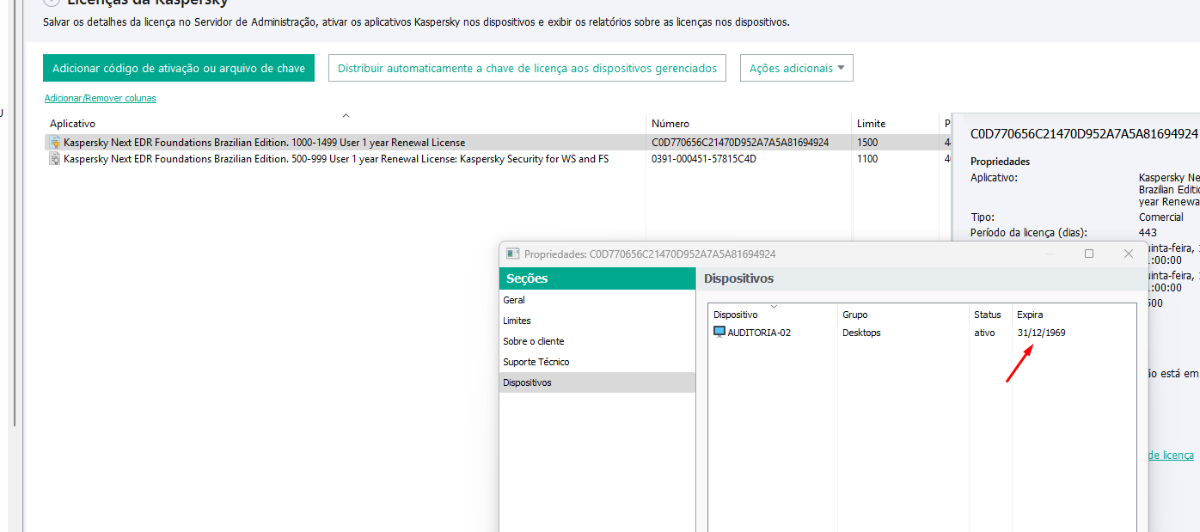Click the AUDITORIA-02 computer icon
1200x532 pixels.
click(719, 332)
